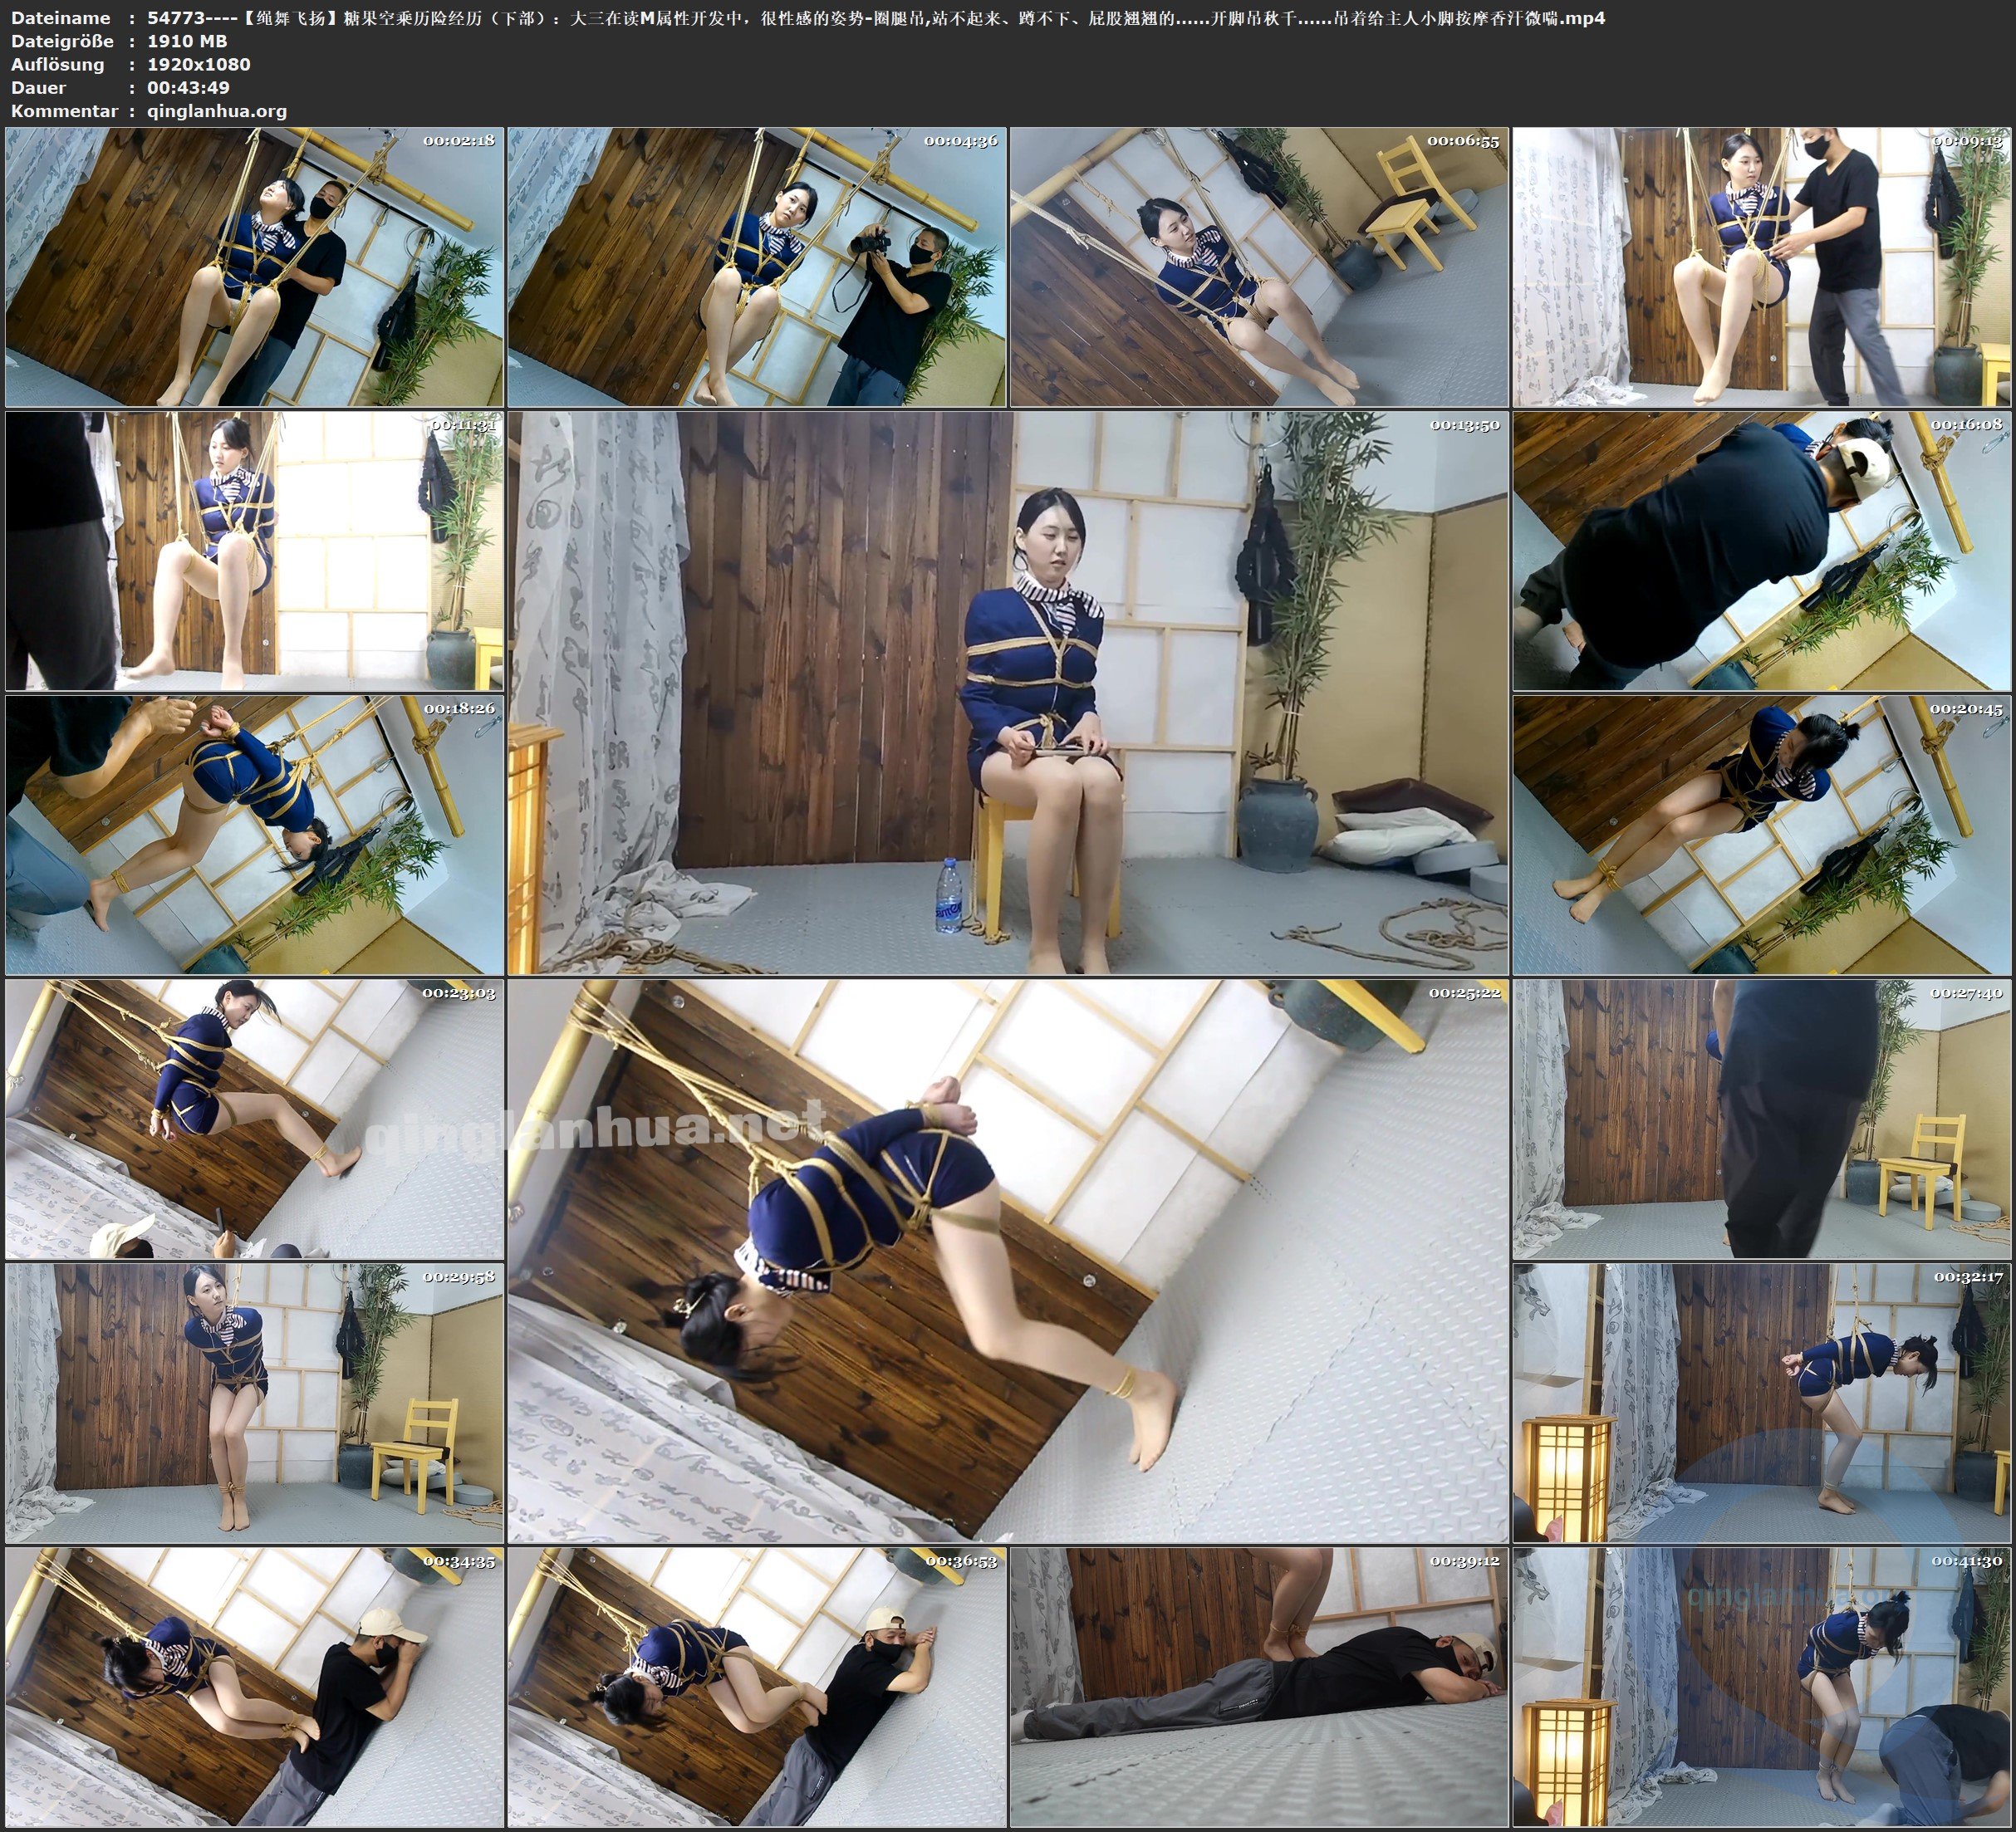
Task: Open the last frame at 00:41:30
Action: click(x=1762, y=1687)
